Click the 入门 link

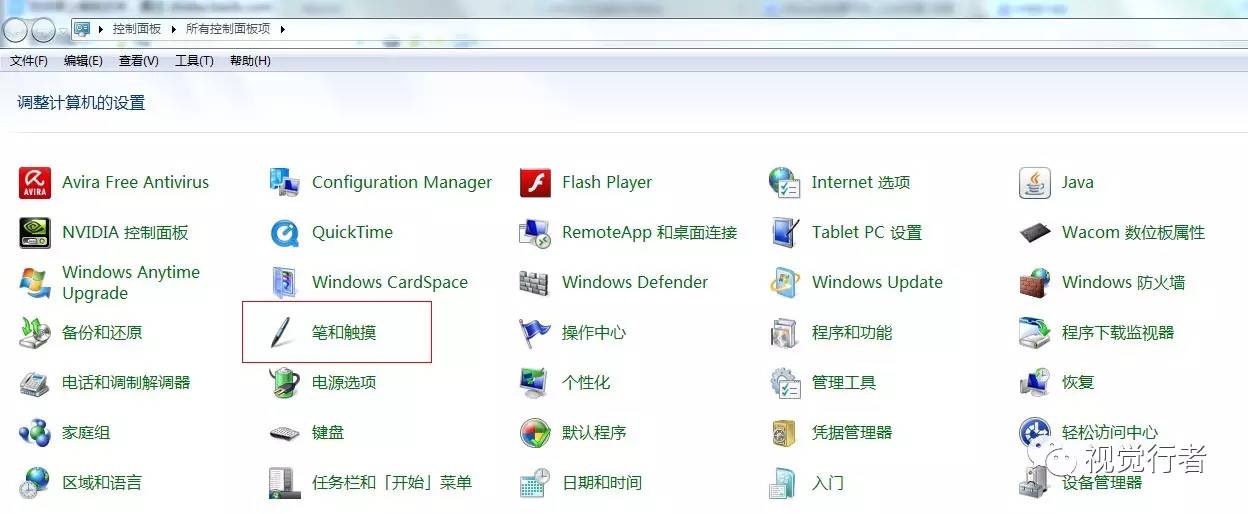tap(828, 482)
